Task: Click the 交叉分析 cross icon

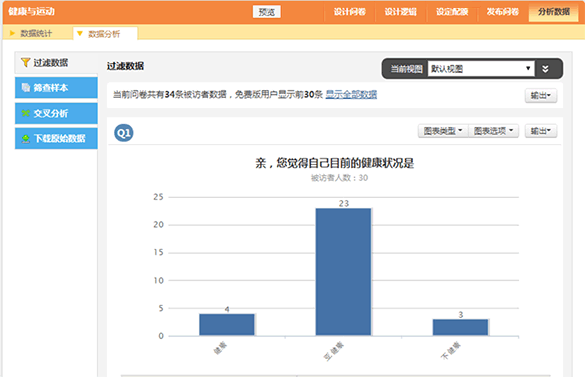Action: [x=25, y=113]
